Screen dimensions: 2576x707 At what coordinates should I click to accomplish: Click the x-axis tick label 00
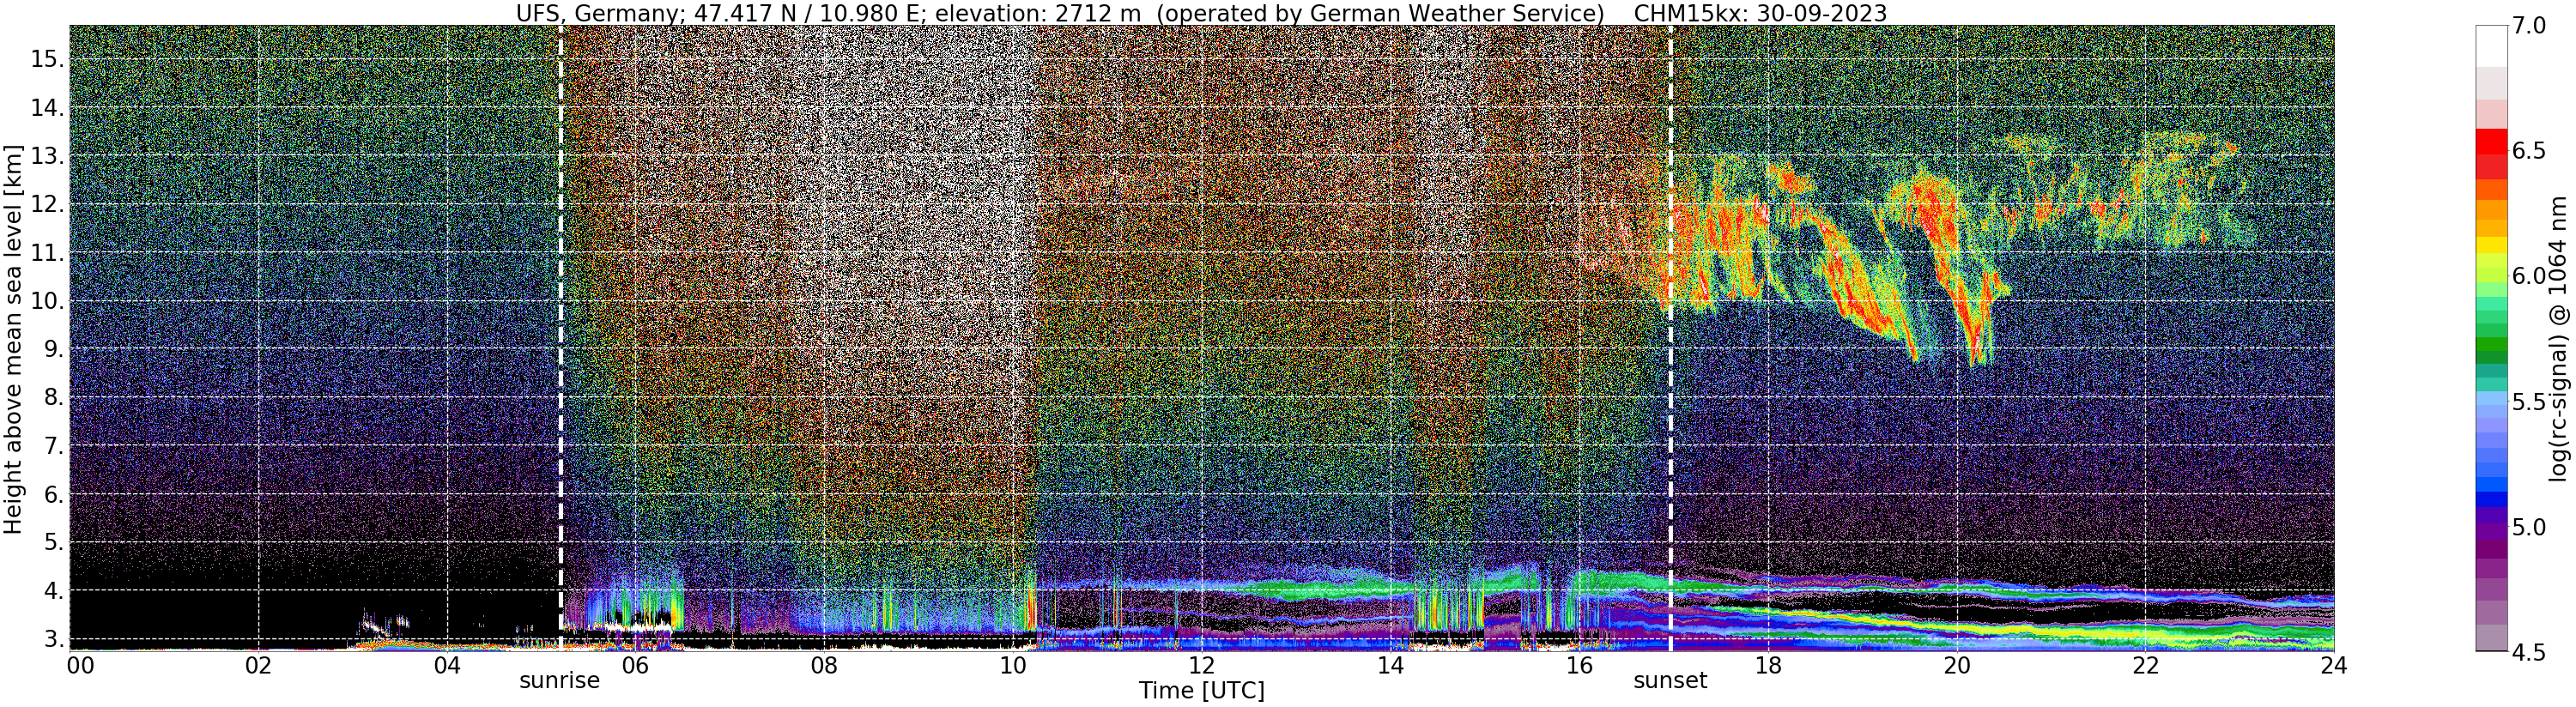(80, 666)
